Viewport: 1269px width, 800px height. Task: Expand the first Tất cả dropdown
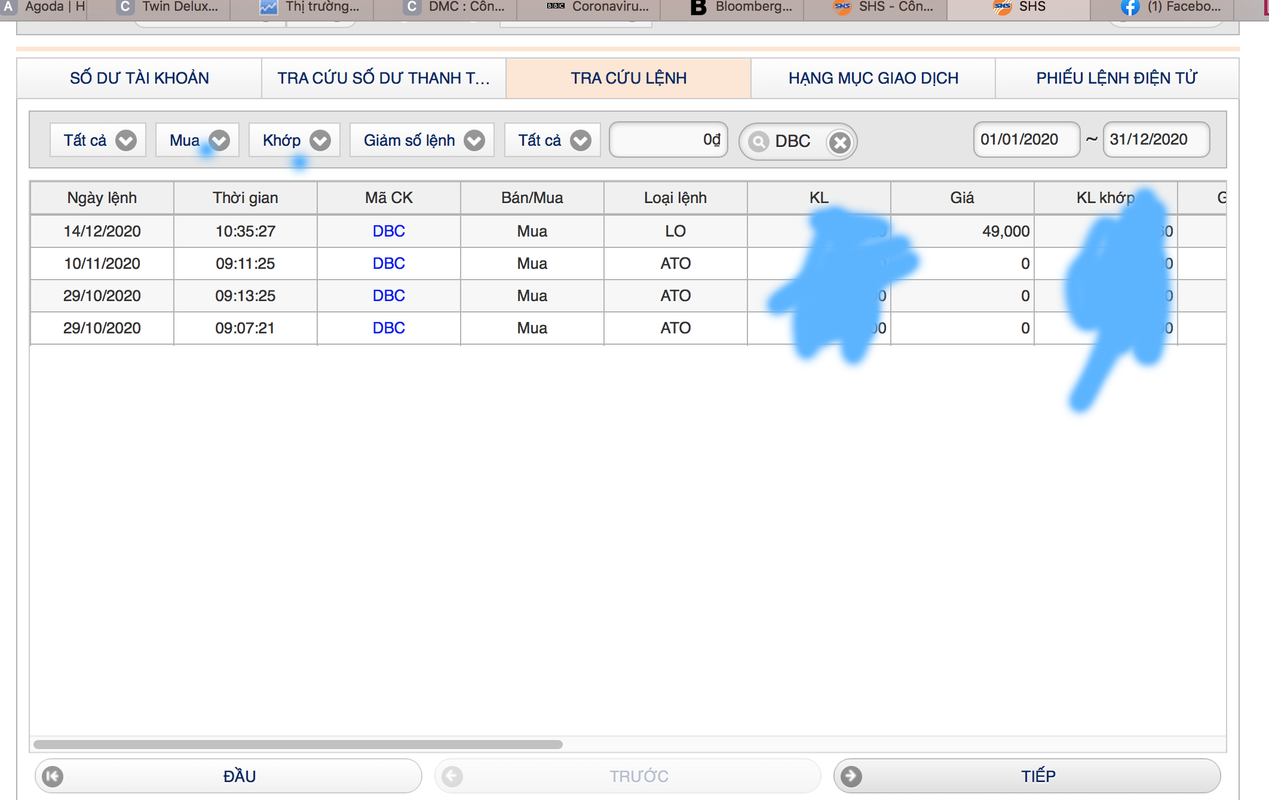98,141
